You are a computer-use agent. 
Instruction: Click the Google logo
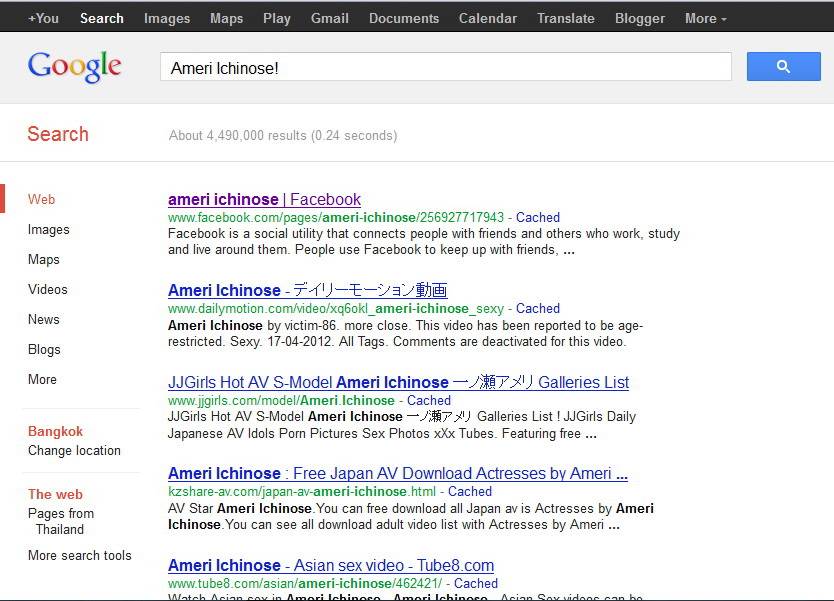(74, 66)
